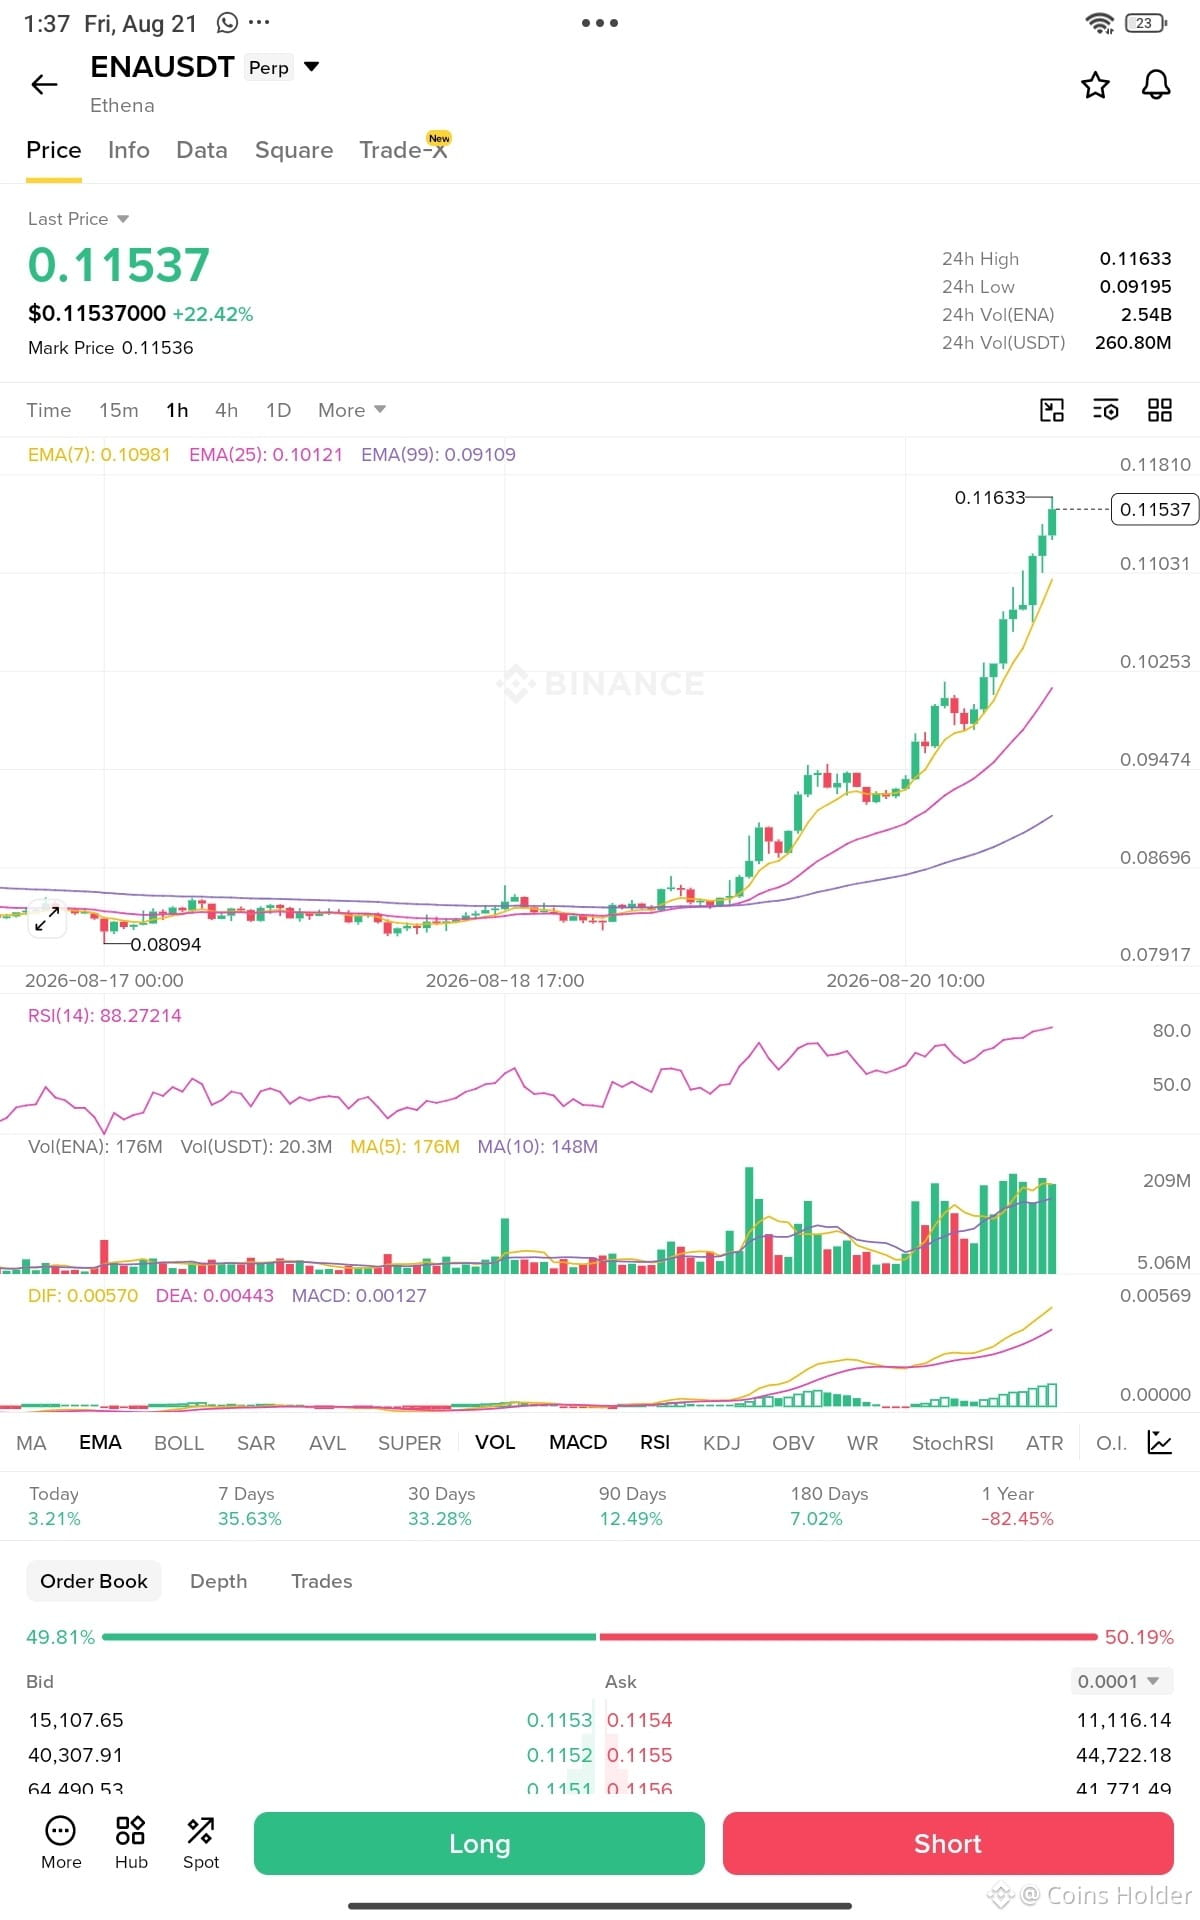The height and width of the screenshot is (1920, 1200).
Task: Switch to the Depth tab
Action: tap(219, 1581)
